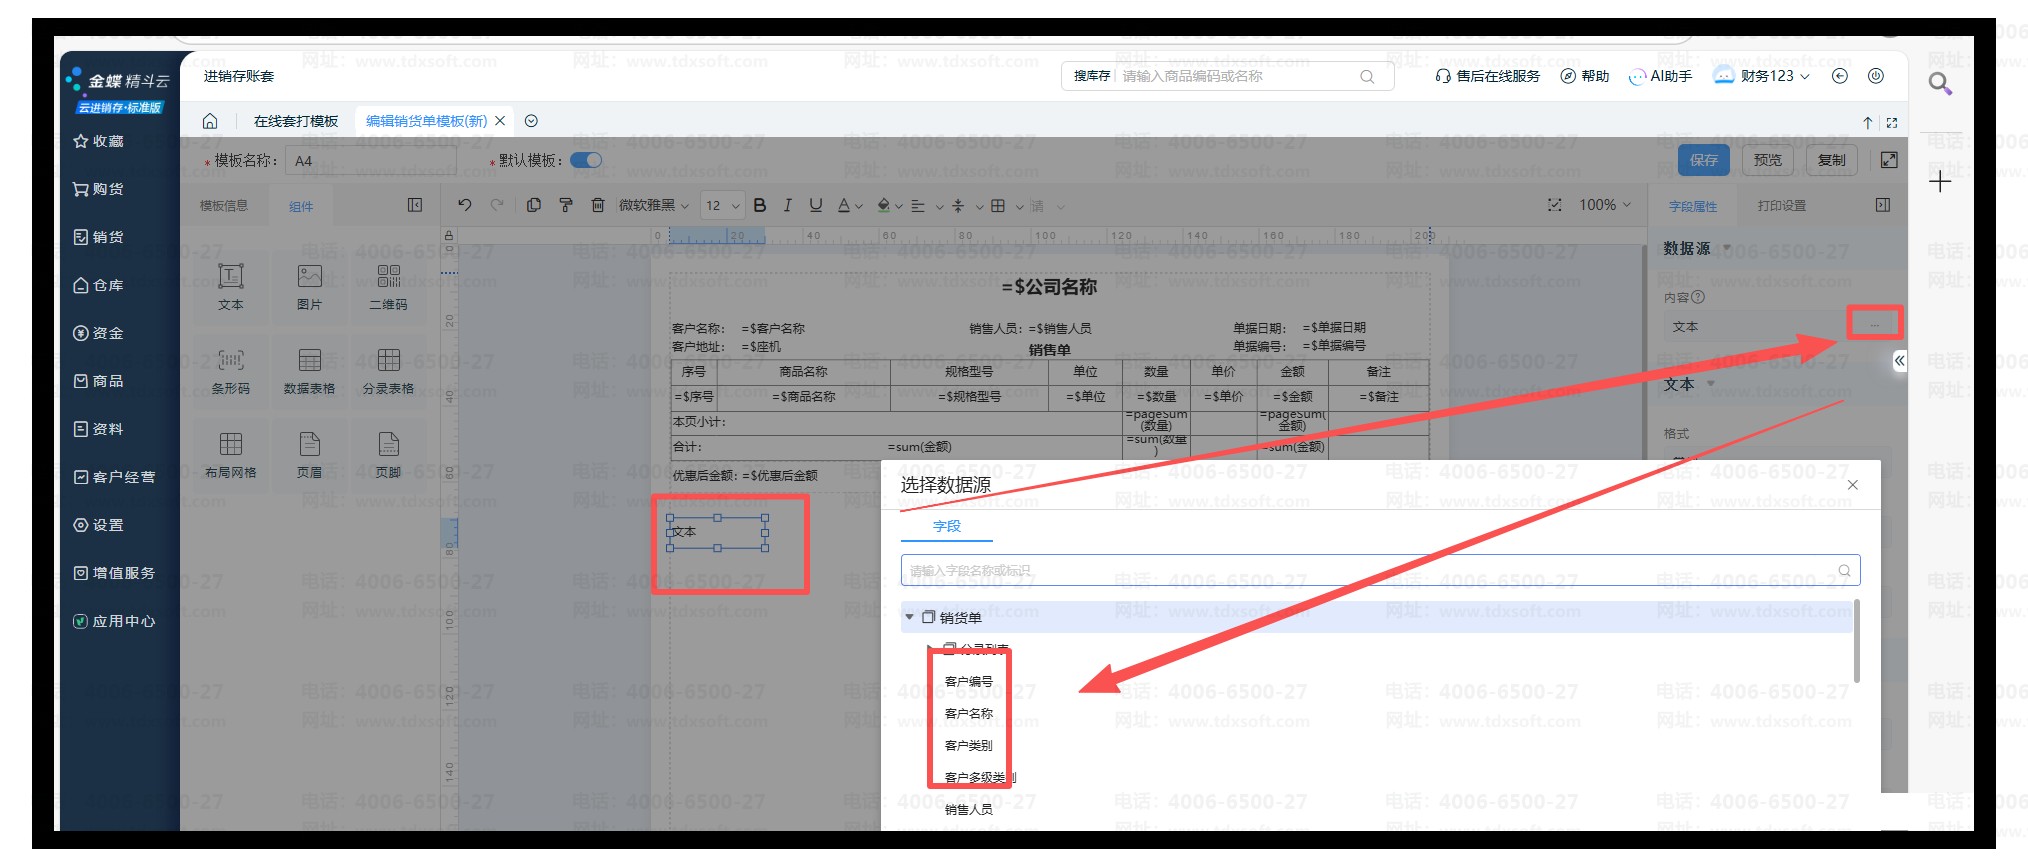Click the field name search input box
The image size is (2028, 867).
point(1370,570)
